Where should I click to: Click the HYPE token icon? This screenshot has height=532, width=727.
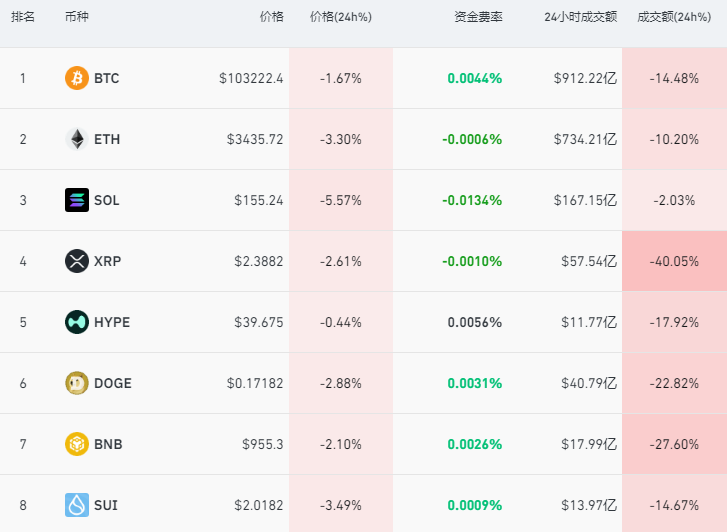77,322
